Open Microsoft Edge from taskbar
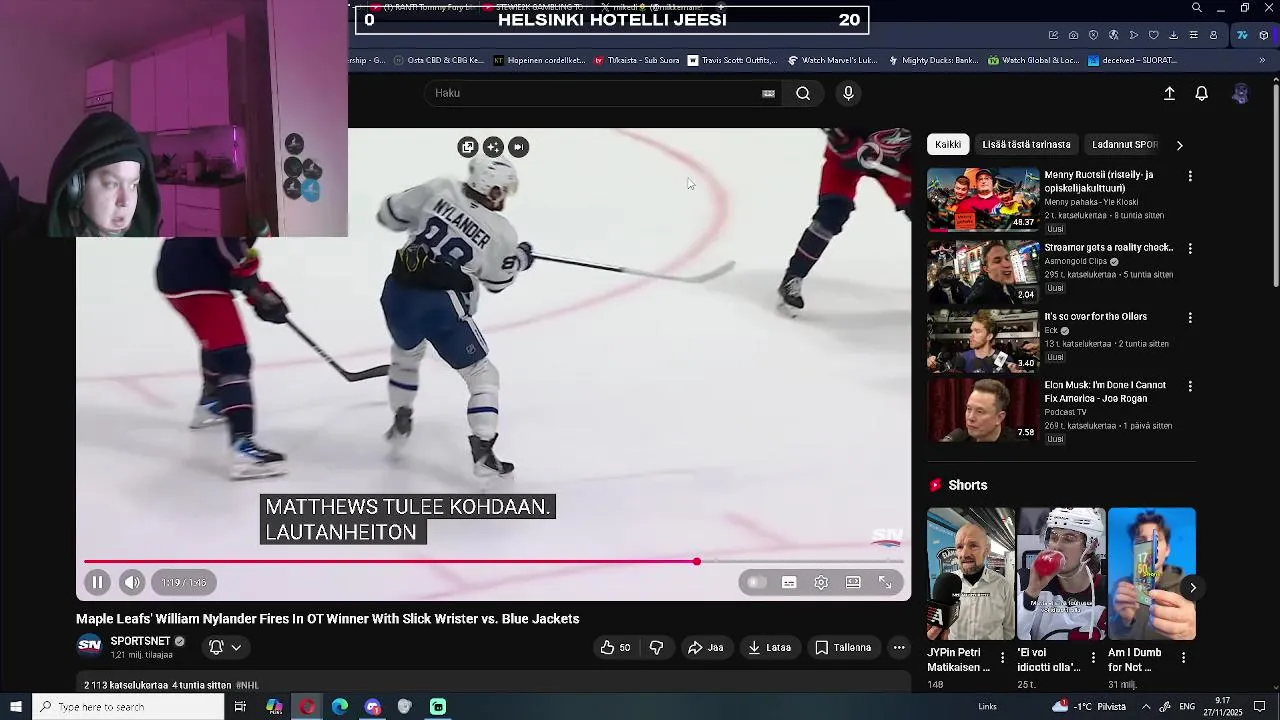Image resolution: width=1280 pixels, height=720 pixels. (x=340, y=707)
